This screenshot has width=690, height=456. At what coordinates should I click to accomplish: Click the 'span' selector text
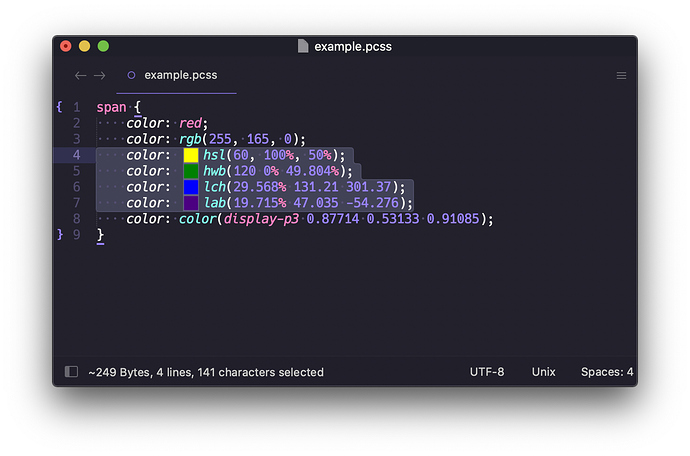(111, 107)
